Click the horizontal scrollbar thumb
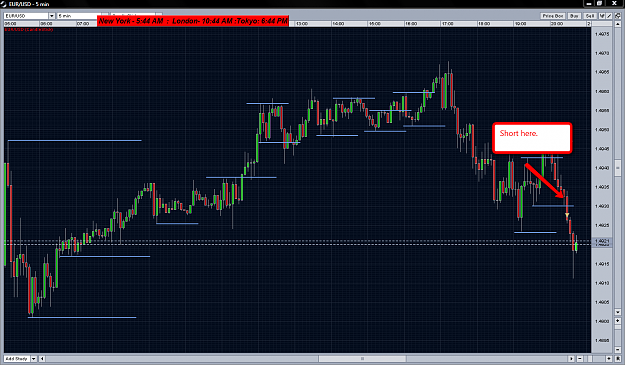 (362, 359)
